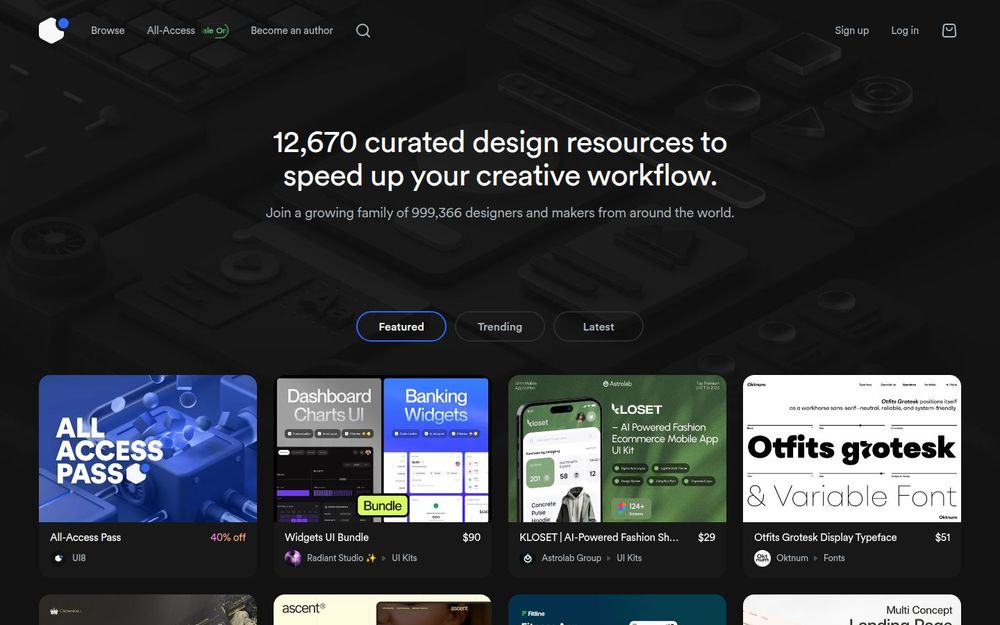
Task: Open Otfits grotesk font thumbnail
Action: click(852, 449)
